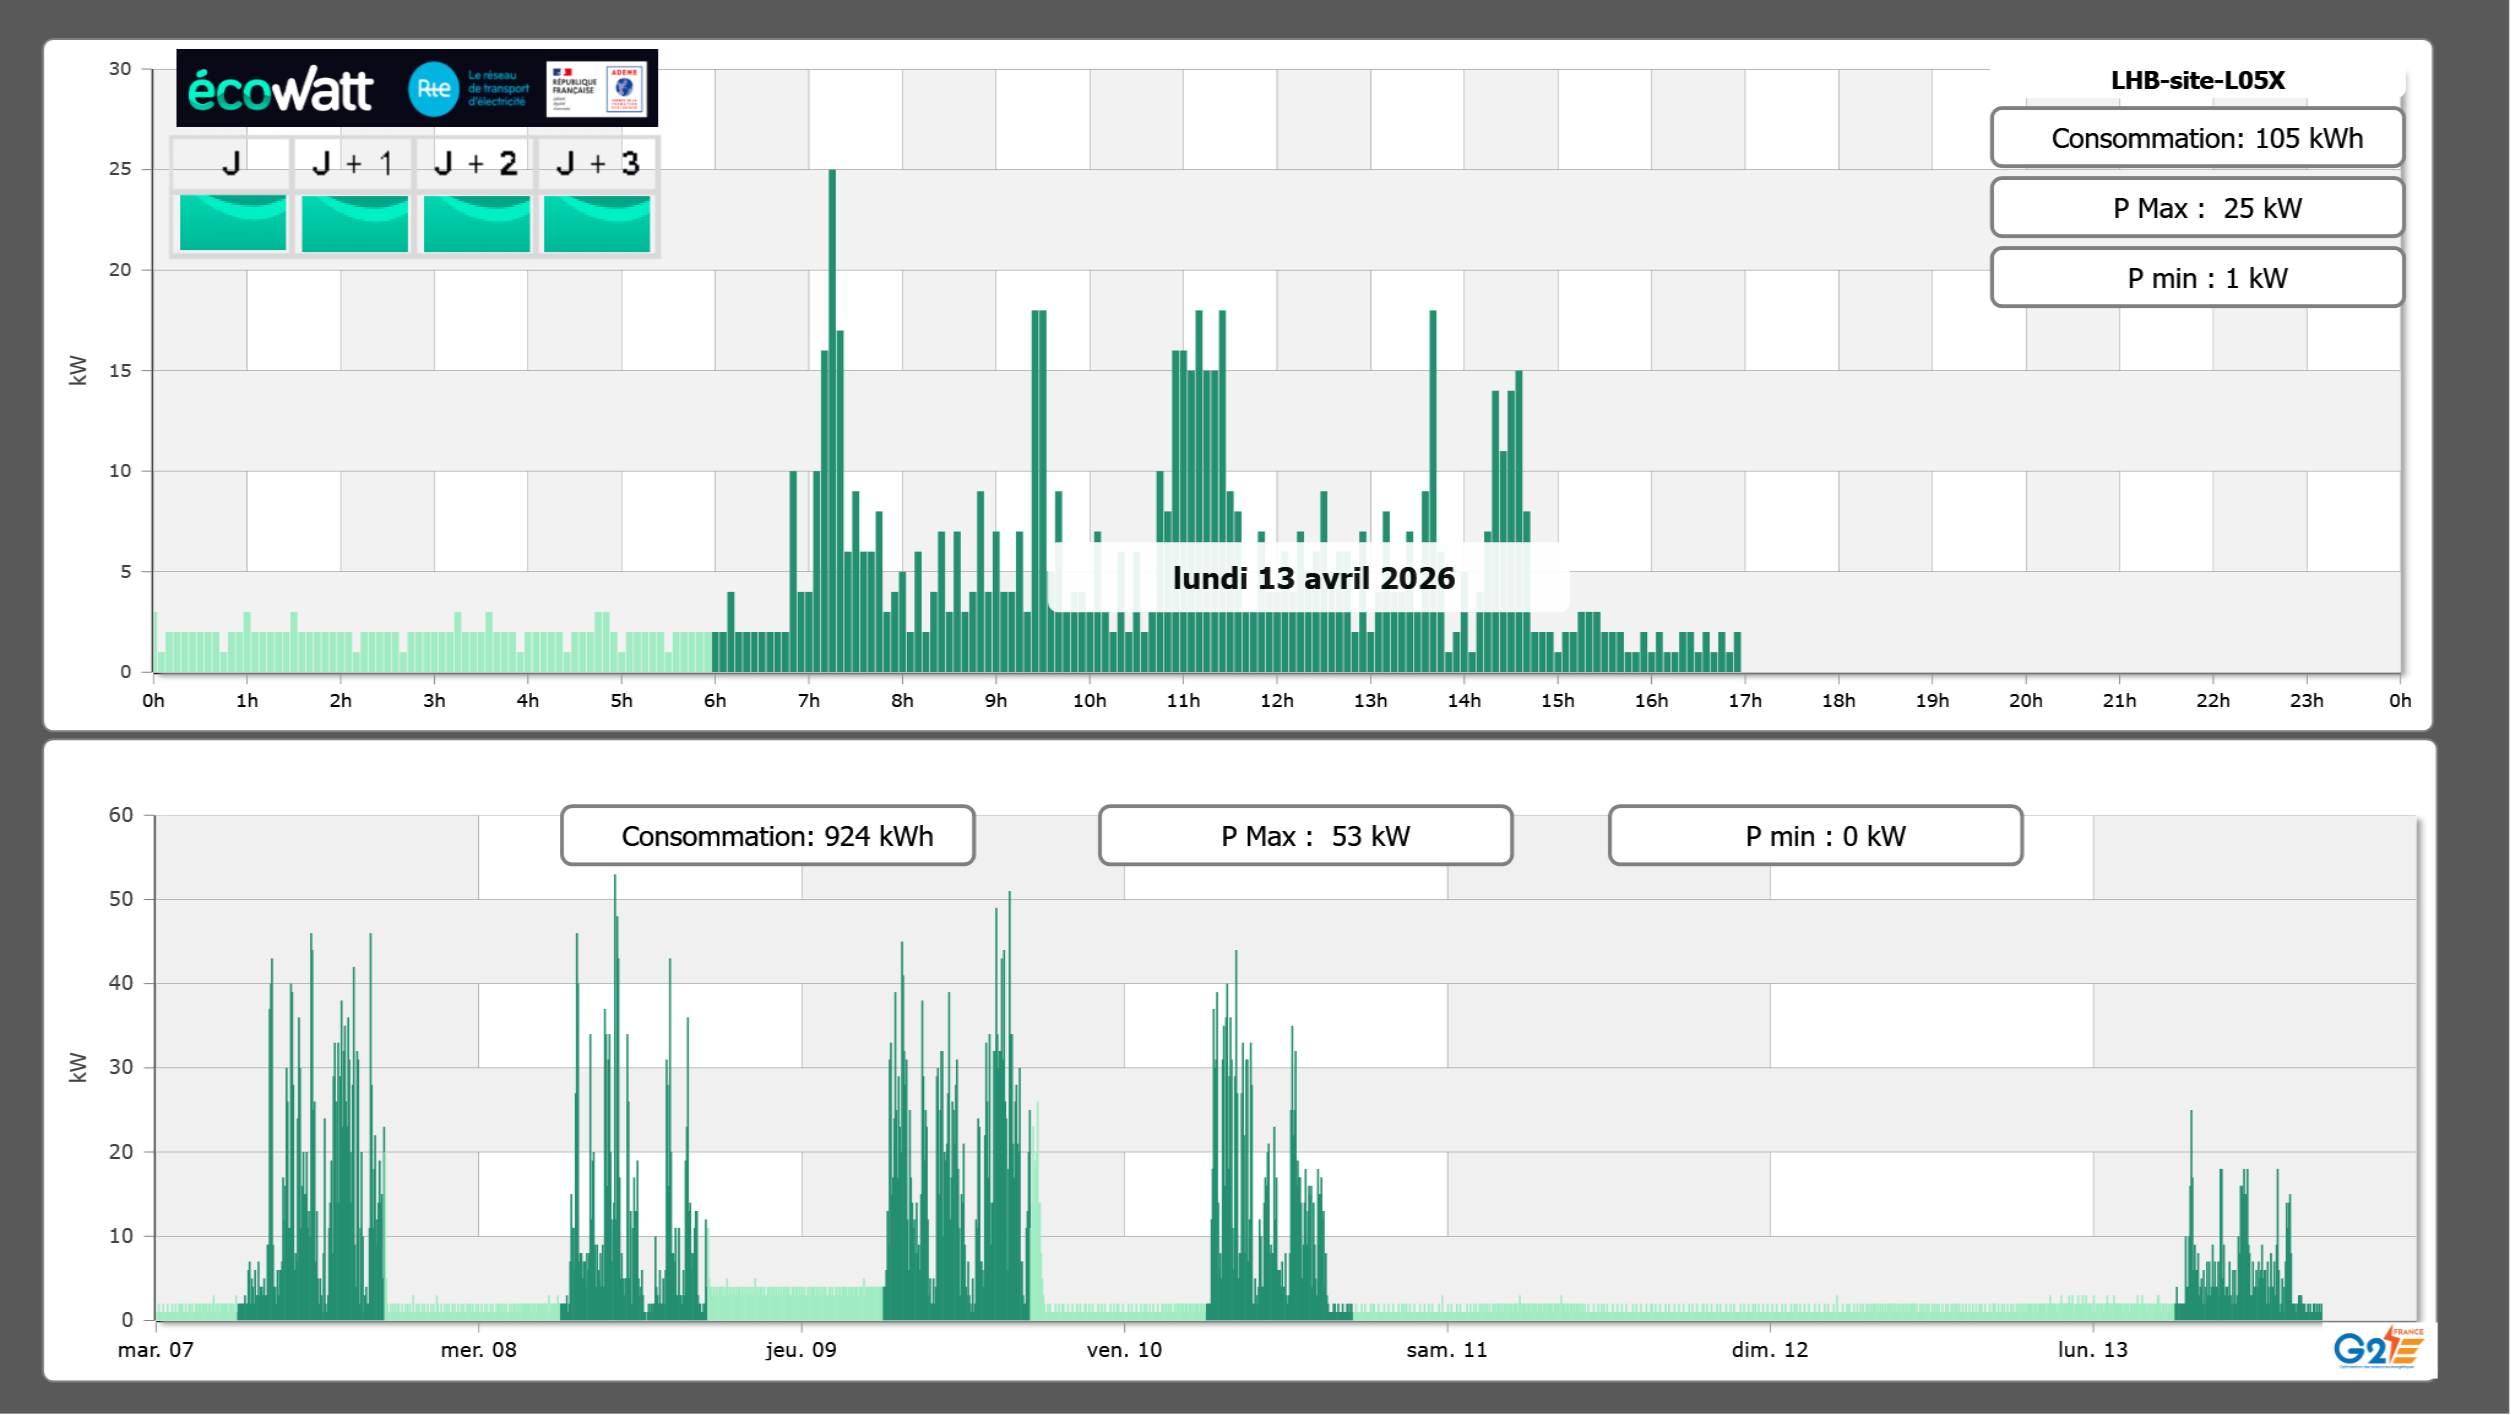Screen dimensions: 2511x1415
Task: Click the République Française ADEME logo
Action: pyautogui.click(x=596, y=89)
